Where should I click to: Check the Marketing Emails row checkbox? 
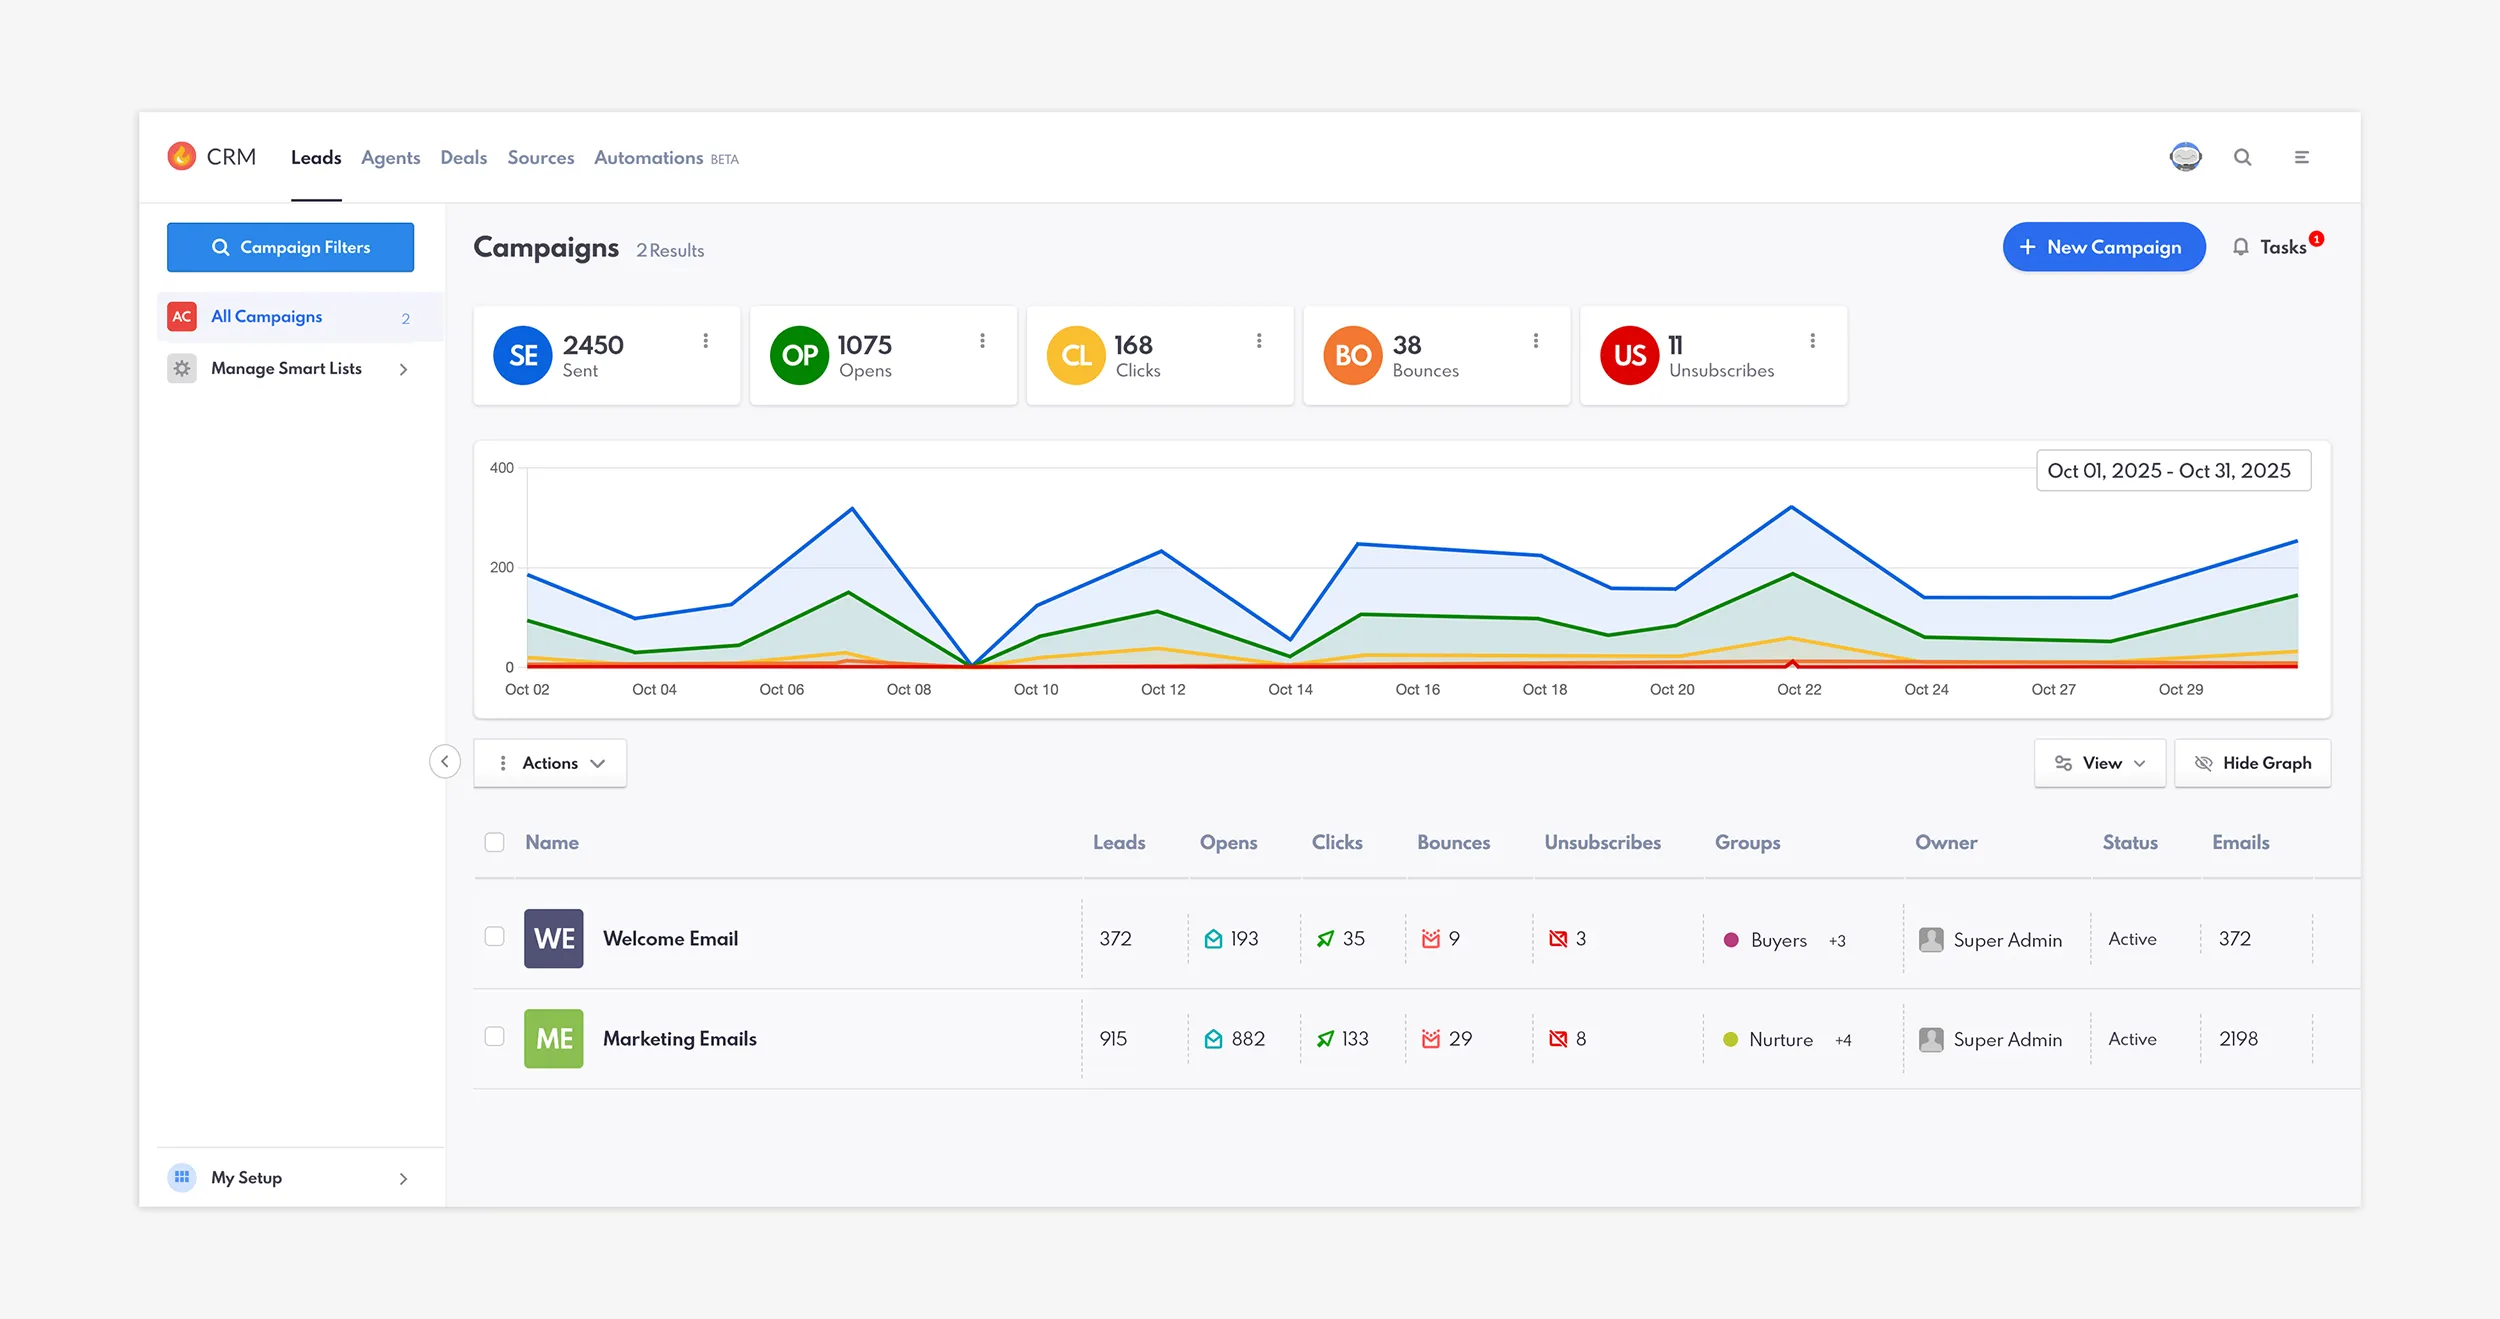point(494,1038)
